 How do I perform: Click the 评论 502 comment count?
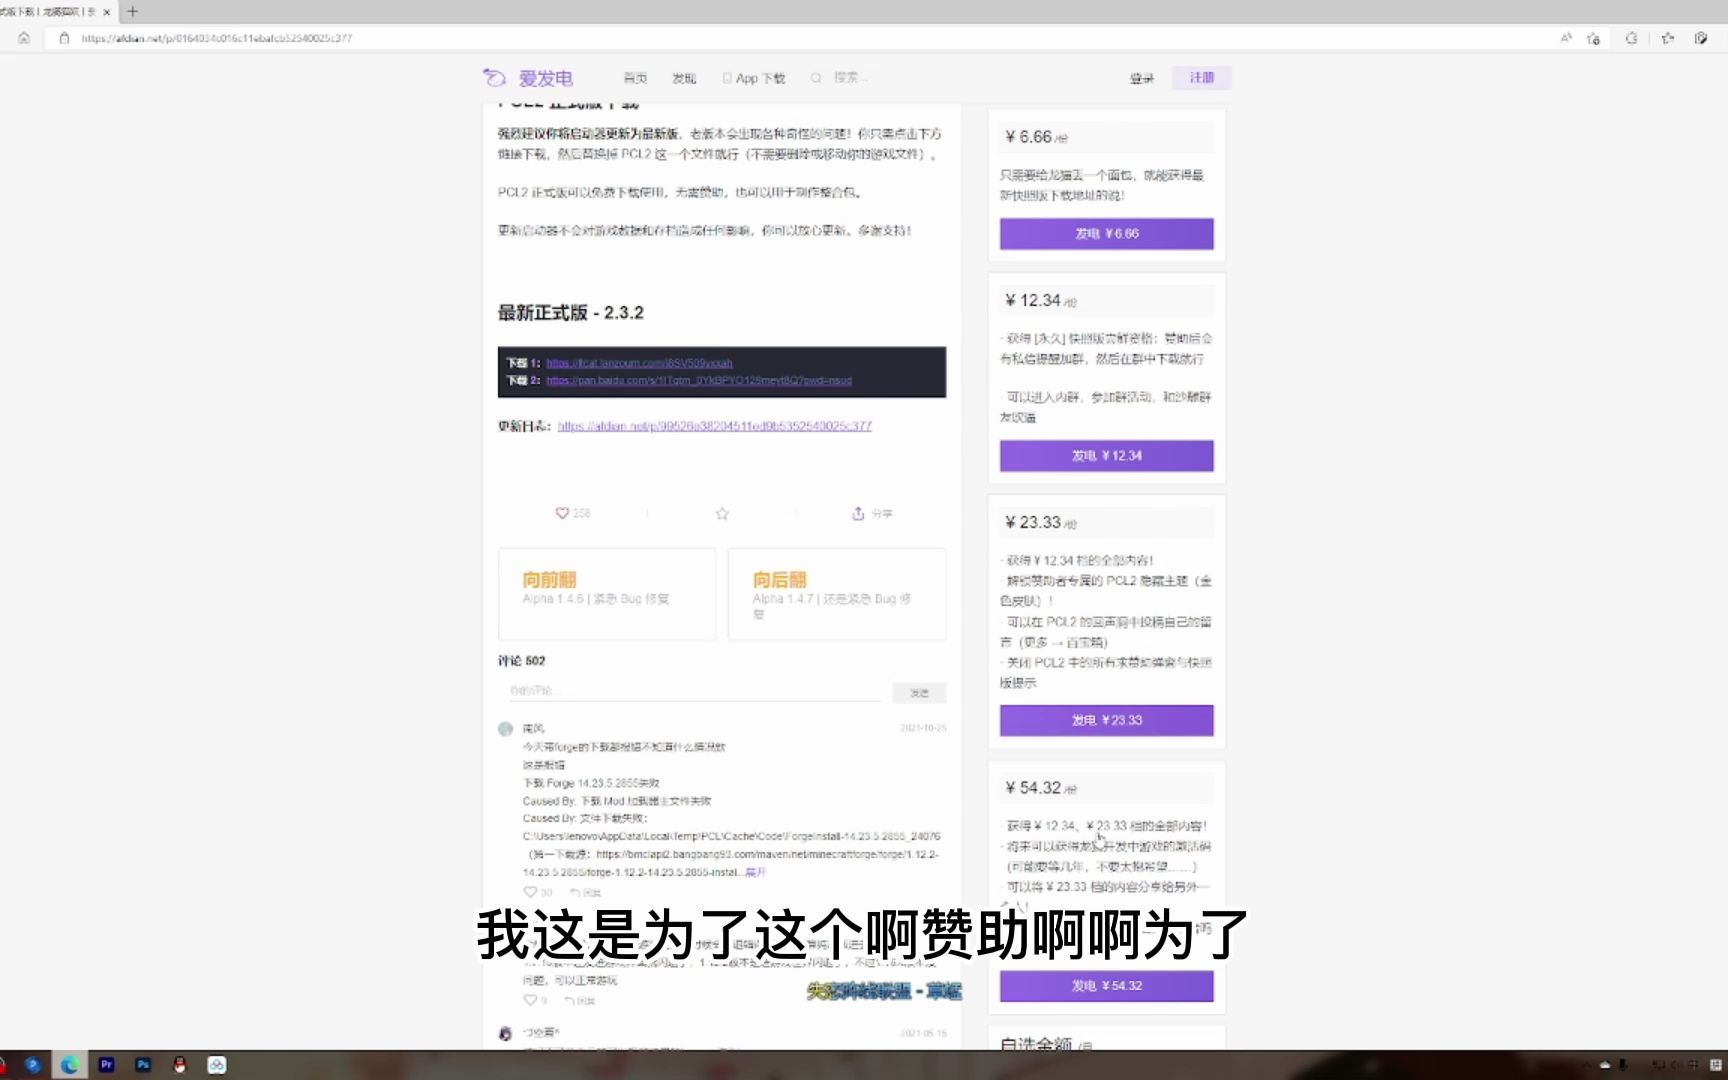click(522, 661)
